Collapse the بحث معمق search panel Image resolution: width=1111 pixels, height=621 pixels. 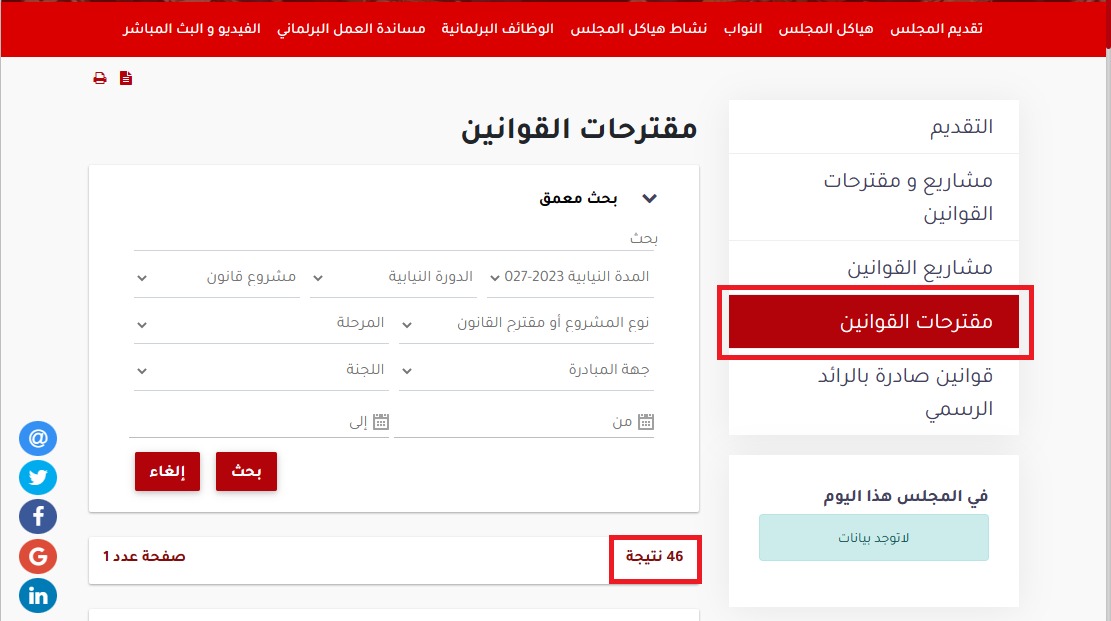[649, 198]
